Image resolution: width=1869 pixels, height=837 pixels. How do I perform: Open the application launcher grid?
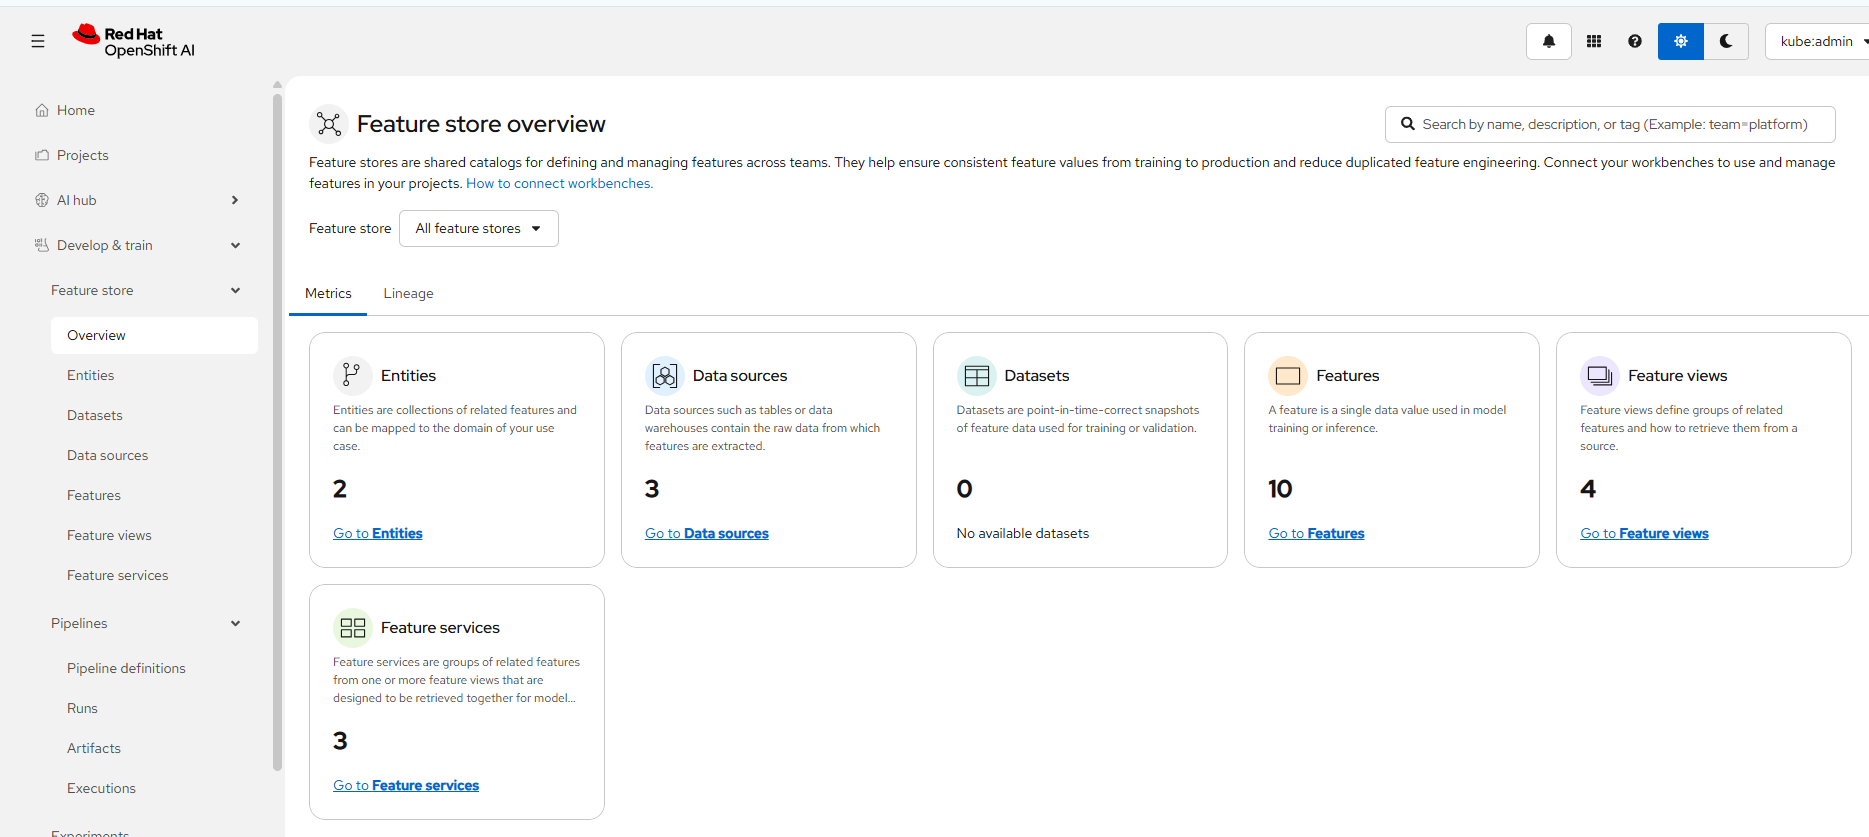pos(1594,41)
